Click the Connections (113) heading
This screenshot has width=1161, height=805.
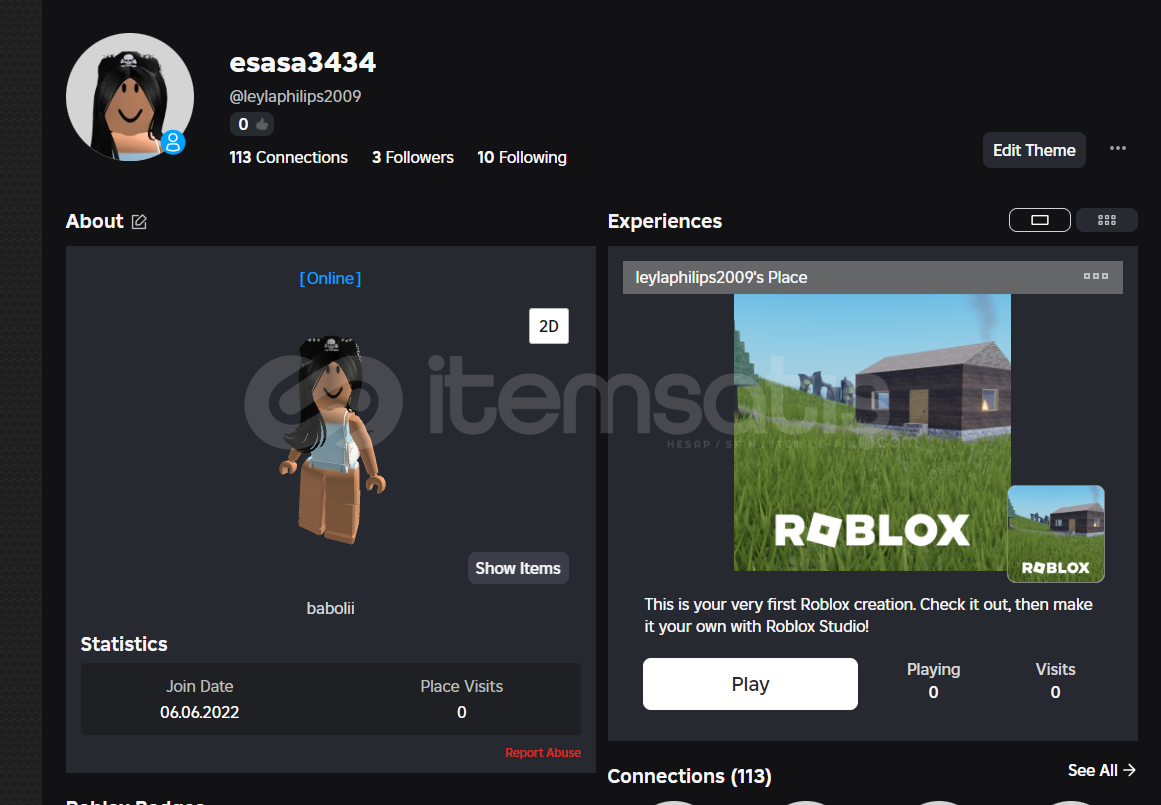[x=689, y=776]
